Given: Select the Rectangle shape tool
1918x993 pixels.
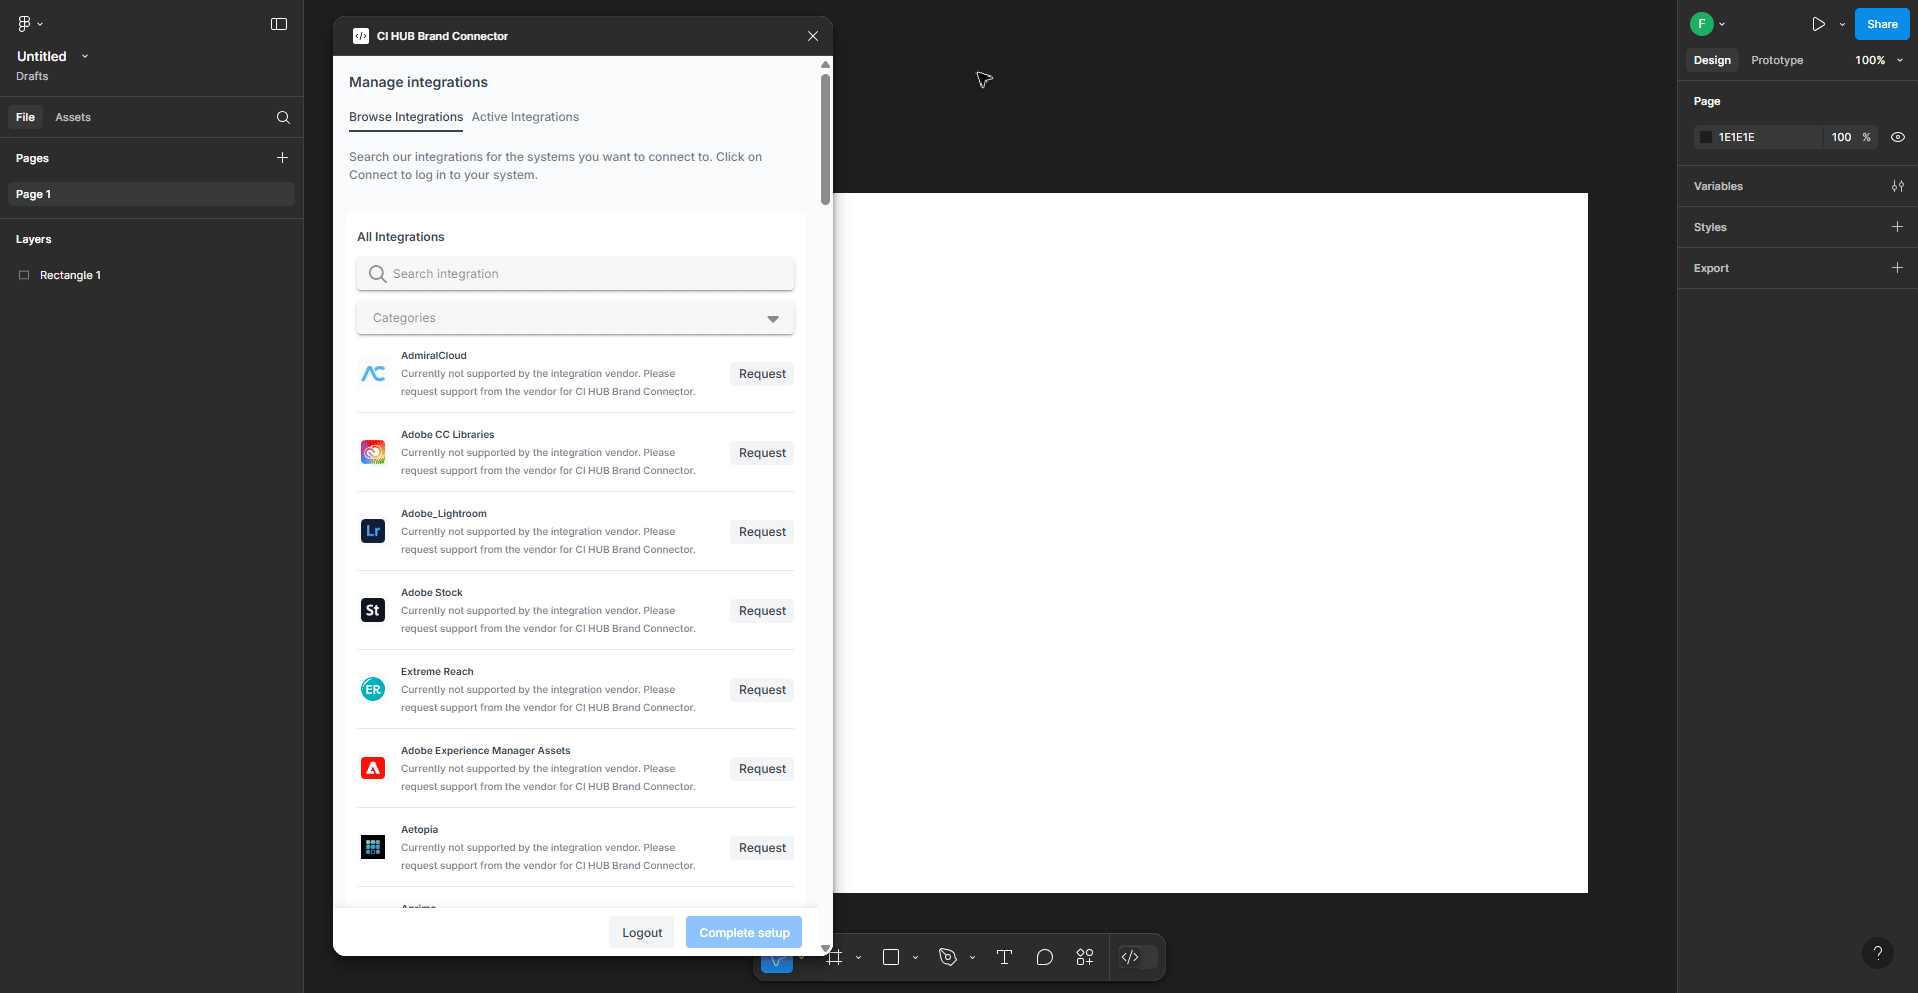Looking at the screenshot, I should pyautogui.click(x=890, y=957).
